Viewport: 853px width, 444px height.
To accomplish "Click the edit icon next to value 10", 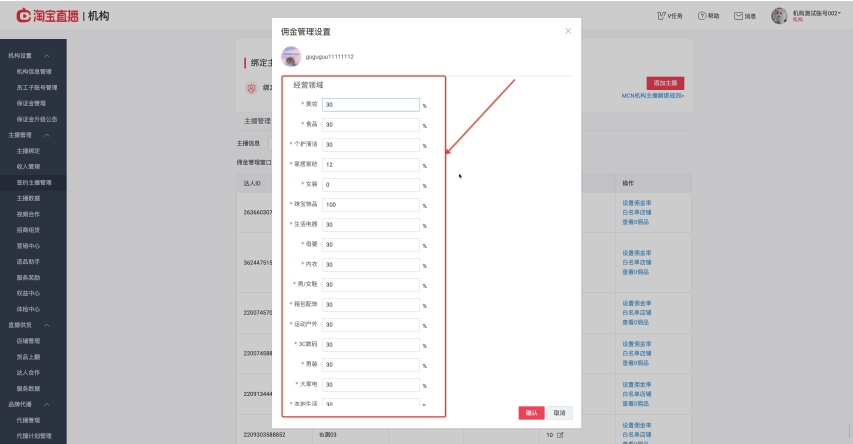I will pyautogui.click(x=560, y=435).
